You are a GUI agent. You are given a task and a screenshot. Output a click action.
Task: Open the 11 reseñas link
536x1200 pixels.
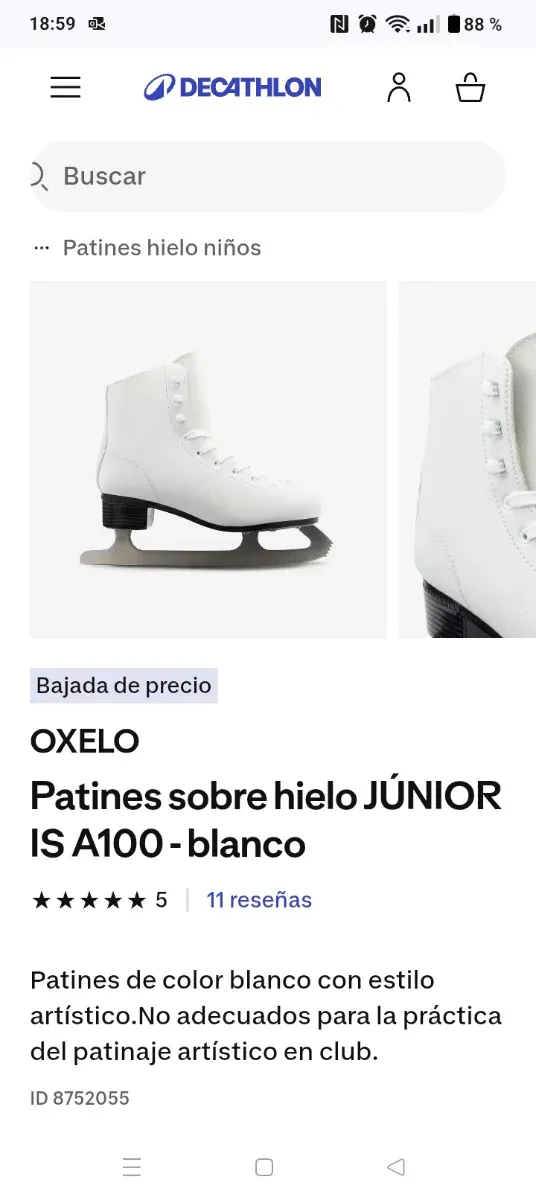[x=259, y=900]
